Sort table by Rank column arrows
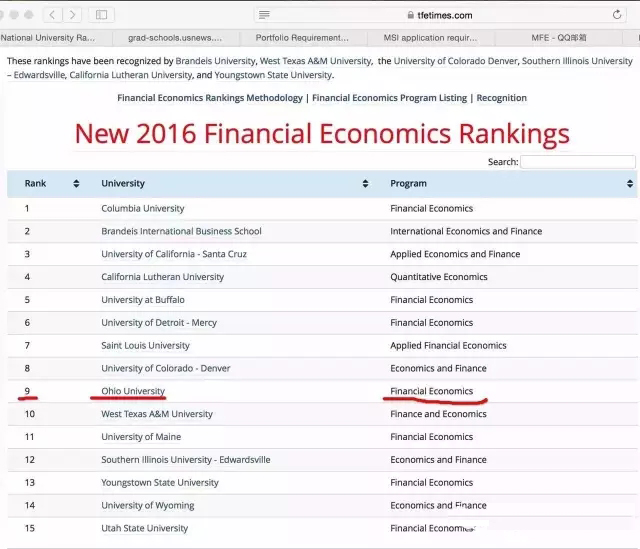 [76, 184]
